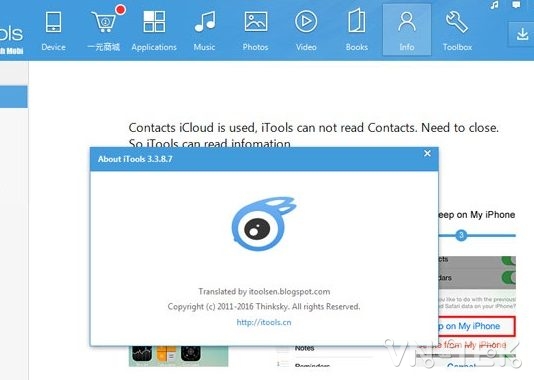The width and height of the screenshot is (534, 380).
Task: Click the small music note icon
Action: coord(494,5)
